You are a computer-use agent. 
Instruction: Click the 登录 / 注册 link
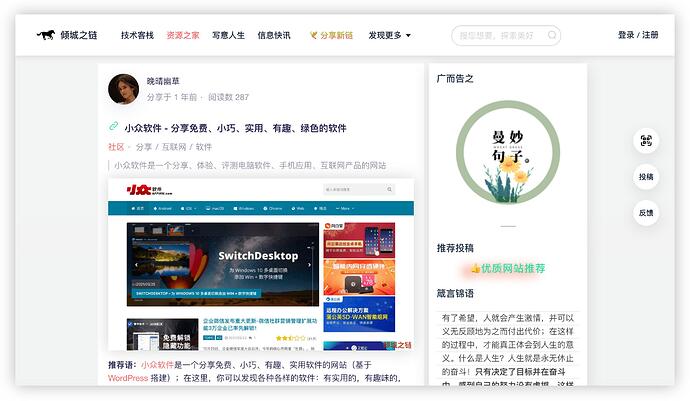(638, 35)
